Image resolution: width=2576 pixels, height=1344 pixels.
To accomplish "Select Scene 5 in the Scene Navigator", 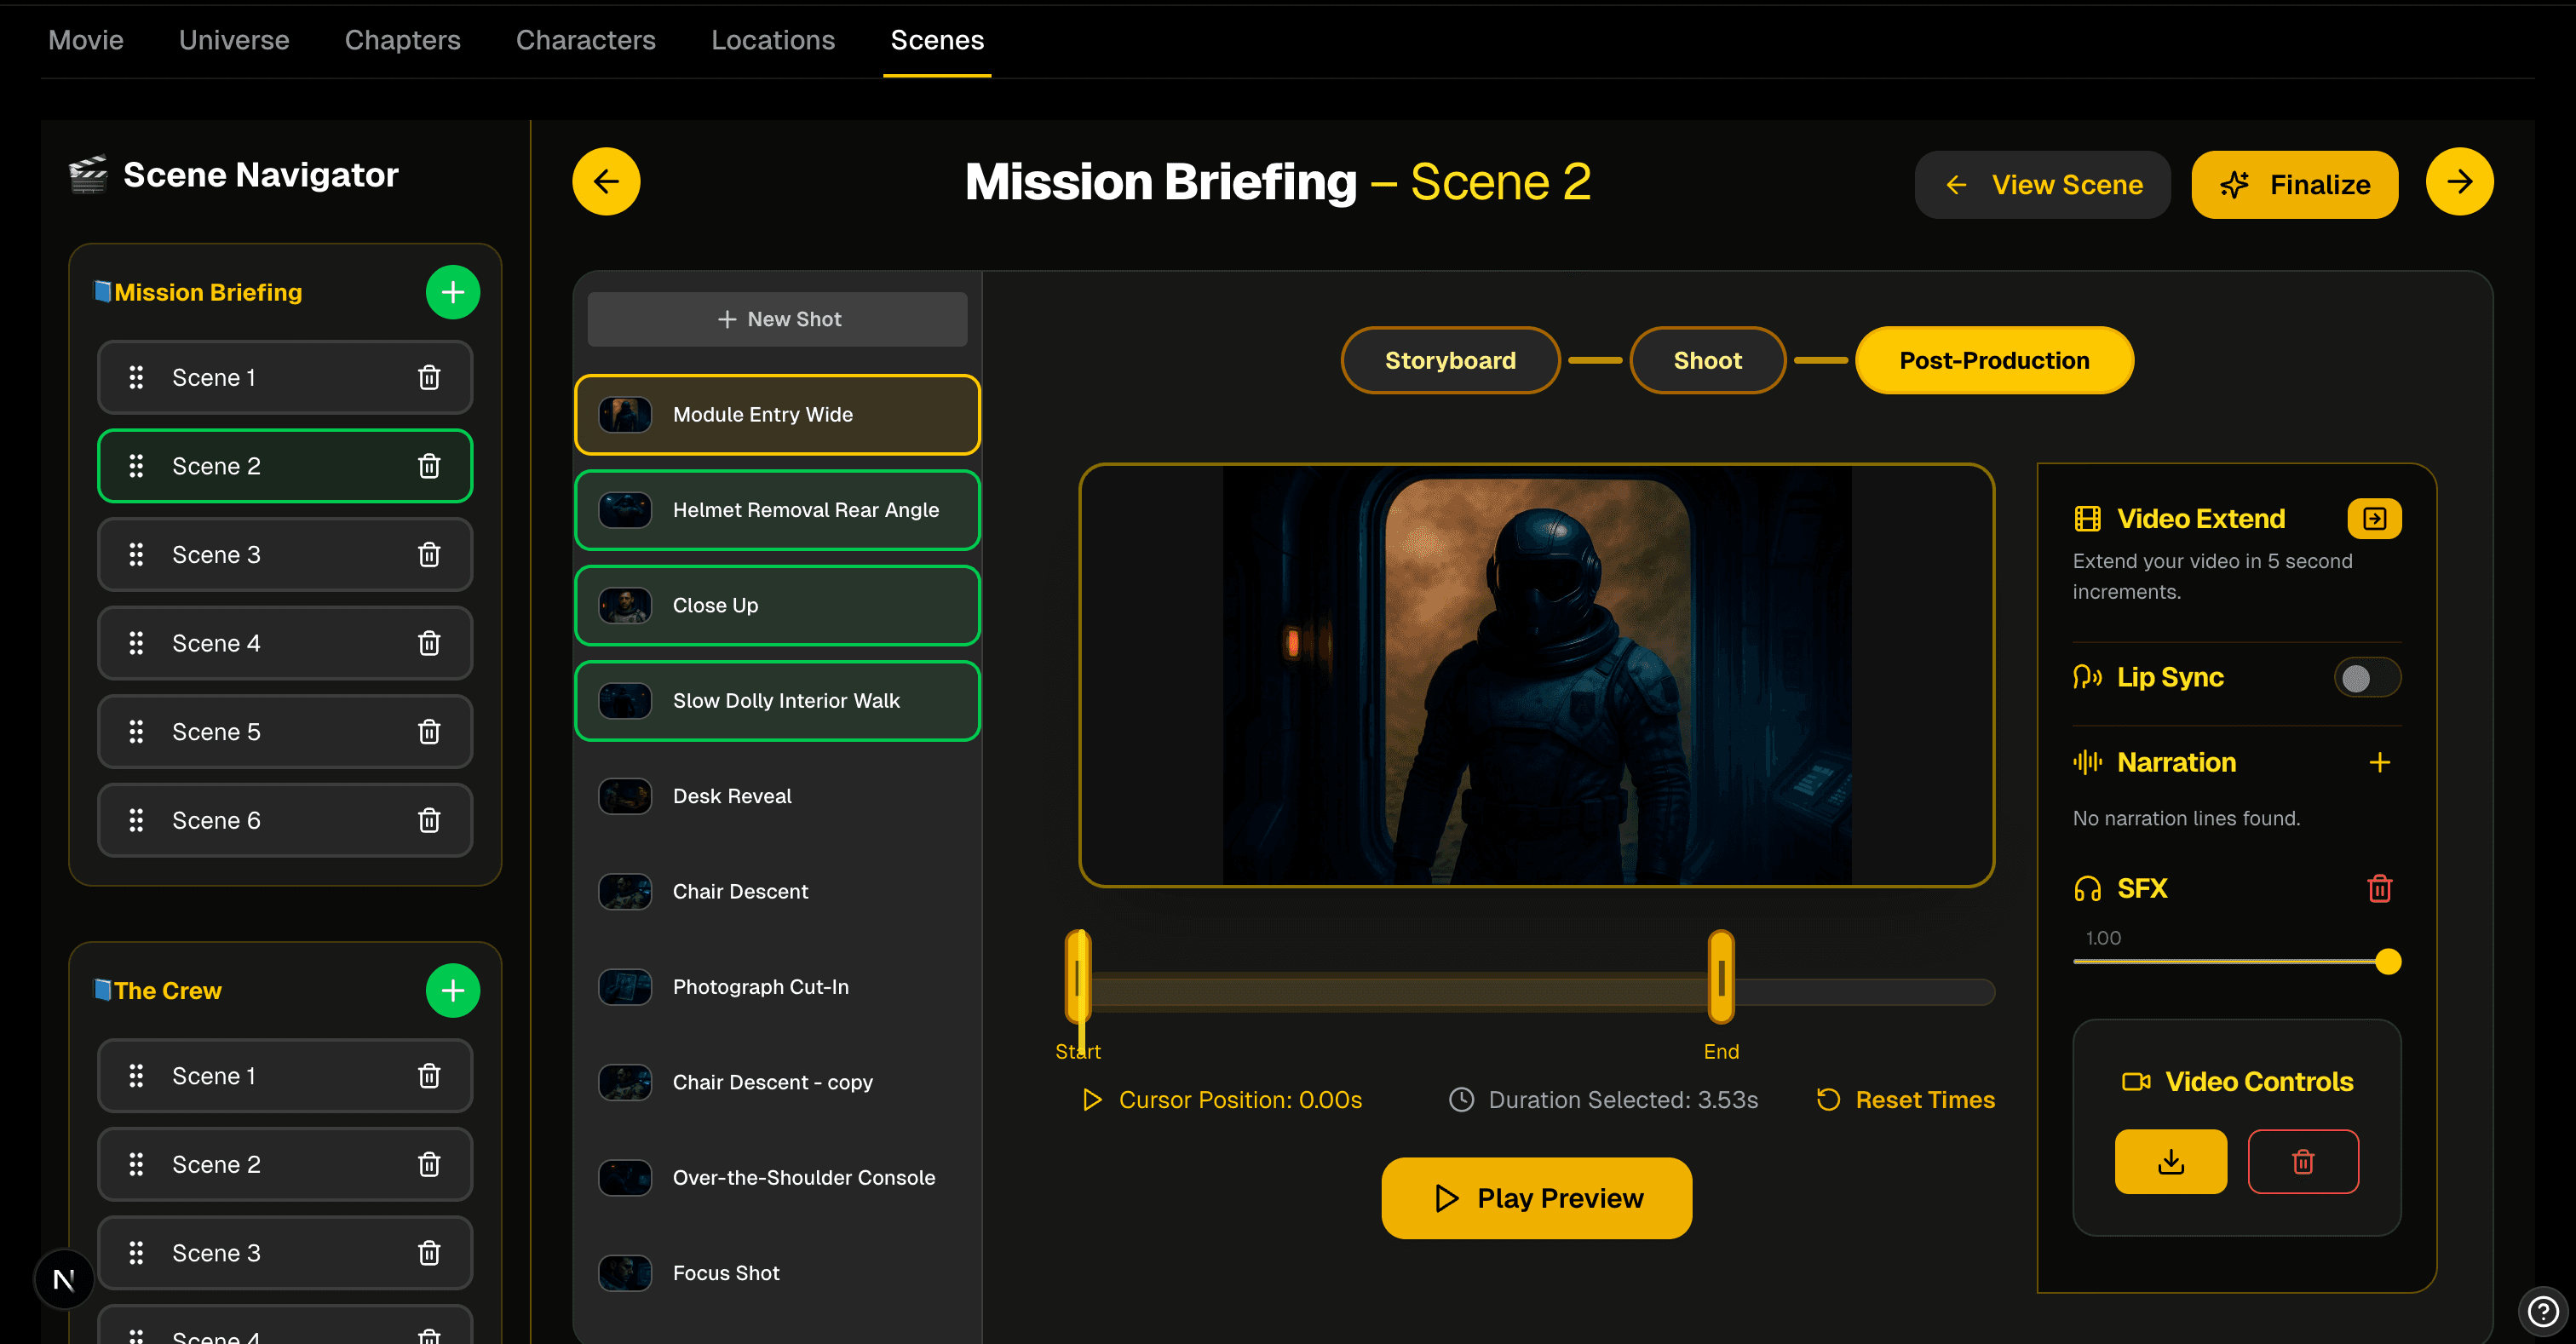I will pyautogui.click(x=285, y=731).
